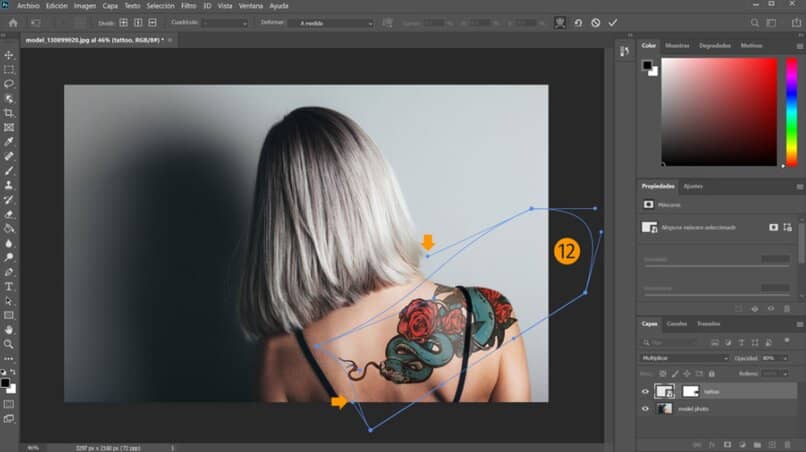This screenshot has height=452, width=806.
Task: Delete layer with Layers panel trash icon
Action: pyautogui.click(x=787, y=444)
